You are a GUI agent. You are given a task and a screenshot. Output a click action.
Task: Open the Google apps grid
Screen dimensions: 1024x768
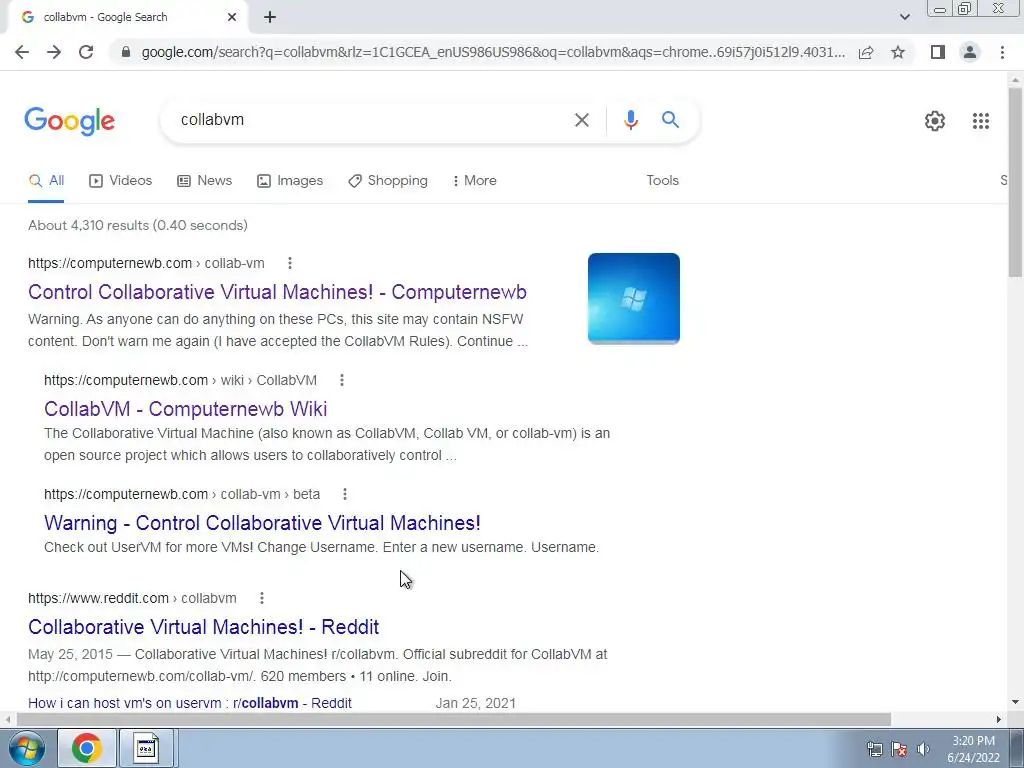(980, 121)
